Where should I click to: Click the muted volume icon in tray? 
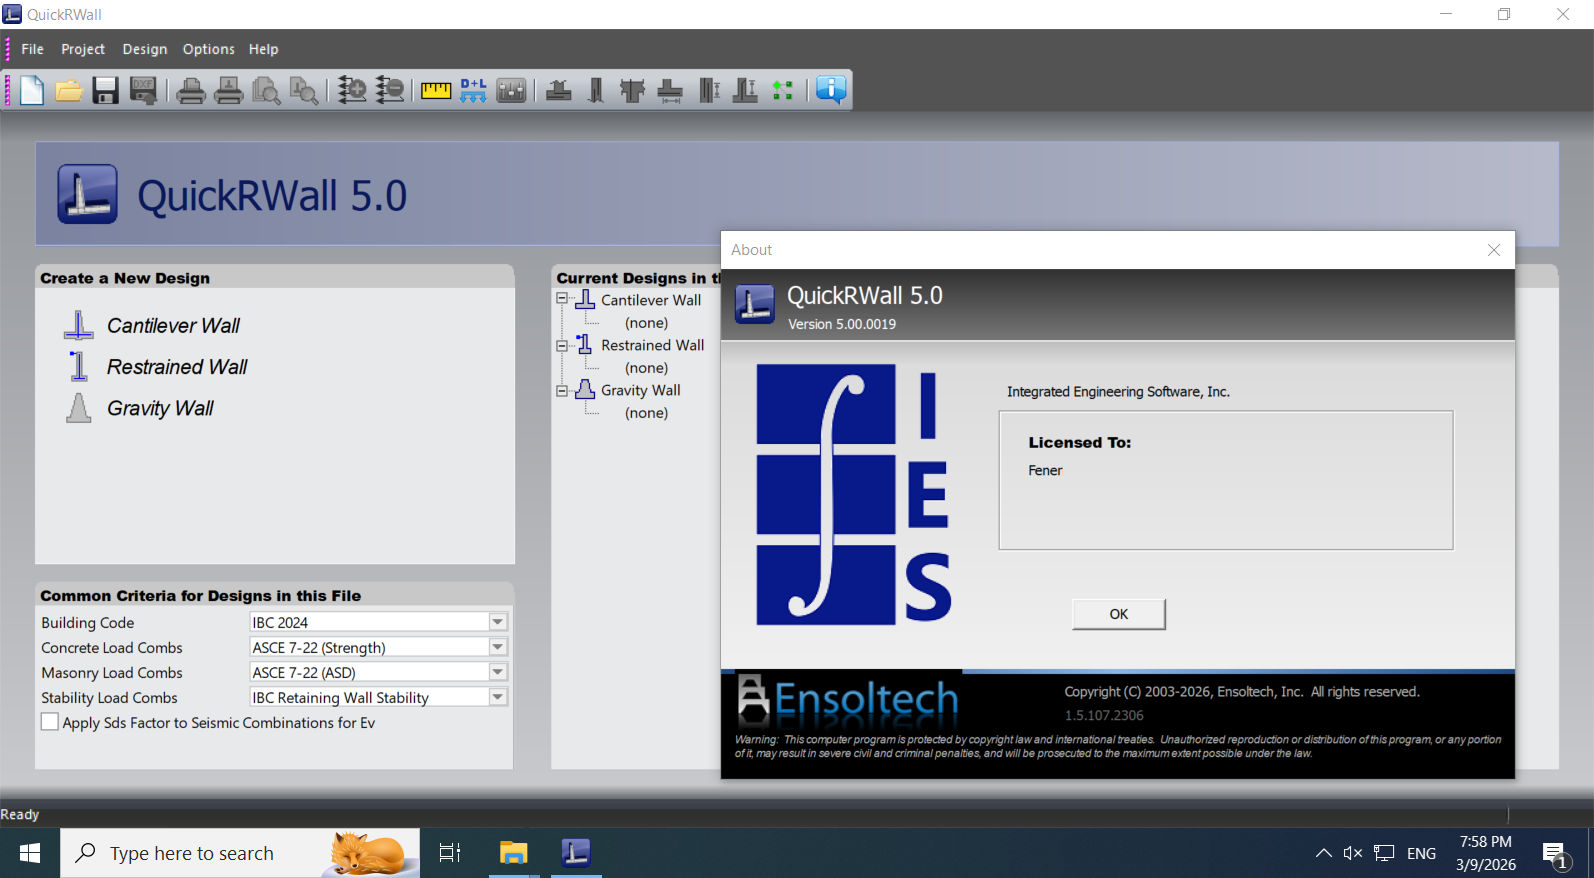click(x=1353, y=853)
